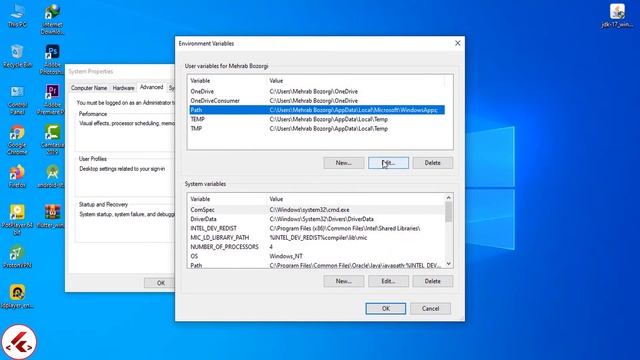This screenshot has width=640, height=360.
Task: Cancel the Environment Variables dialog
Action: [430, 309]
